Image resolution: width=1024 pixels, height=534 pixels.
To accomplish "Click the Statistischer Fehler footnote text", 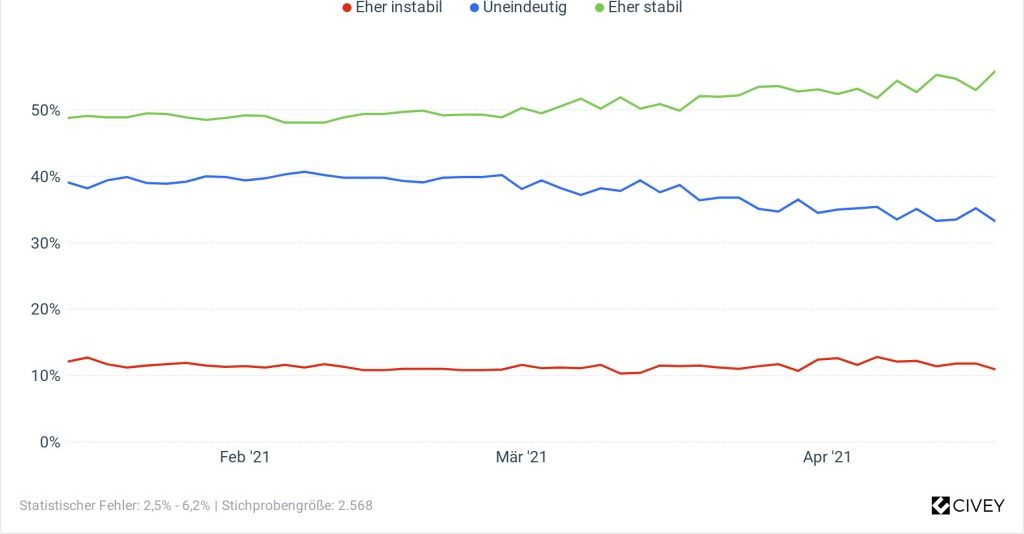I will click(x=115, y=506).
